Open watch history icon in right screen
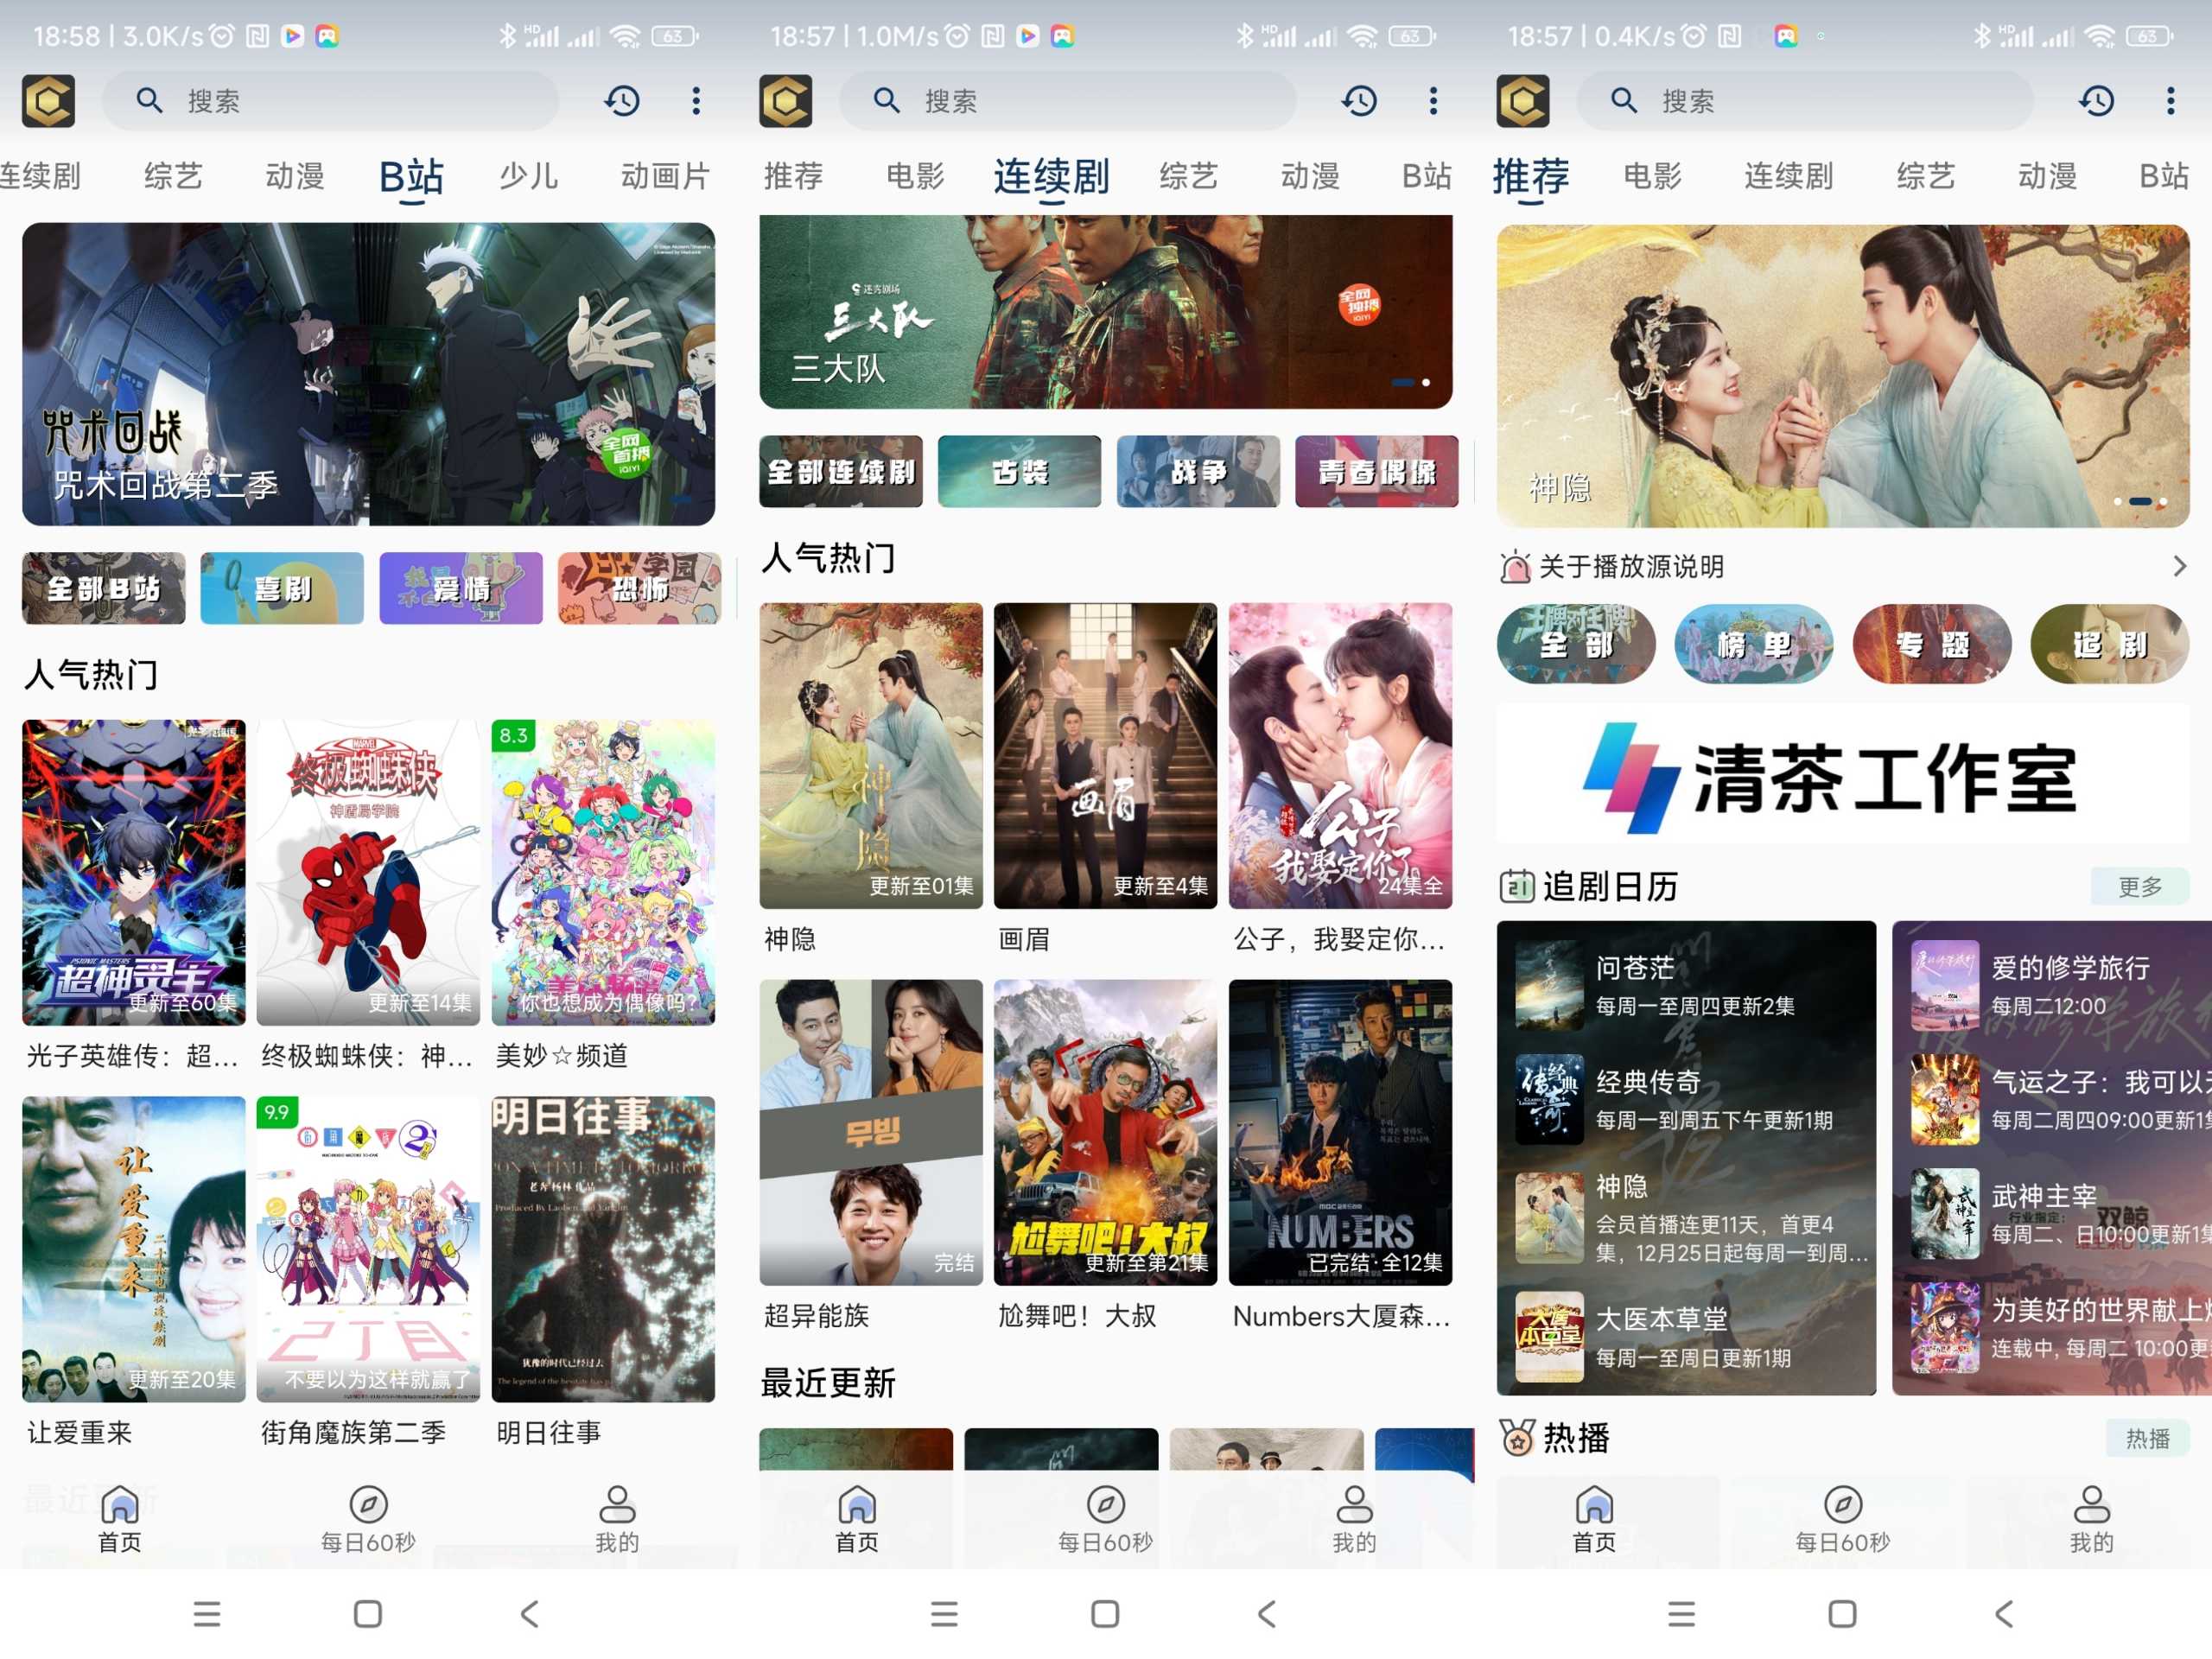 pyautogui.click(x=2096, y=101)
